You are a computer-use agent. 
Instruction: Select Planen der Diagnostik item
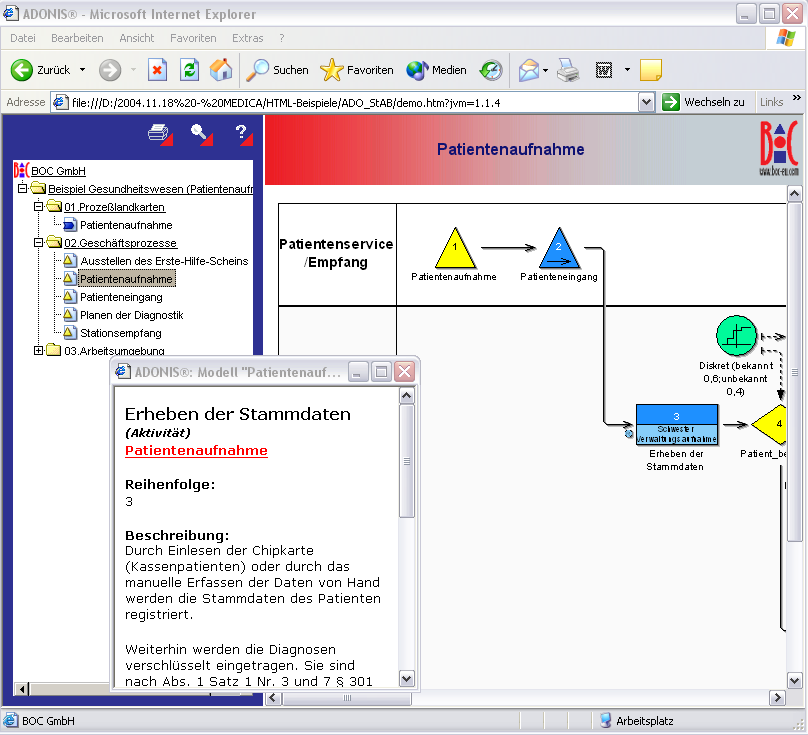pyautogui.click(x=131, y=315)
